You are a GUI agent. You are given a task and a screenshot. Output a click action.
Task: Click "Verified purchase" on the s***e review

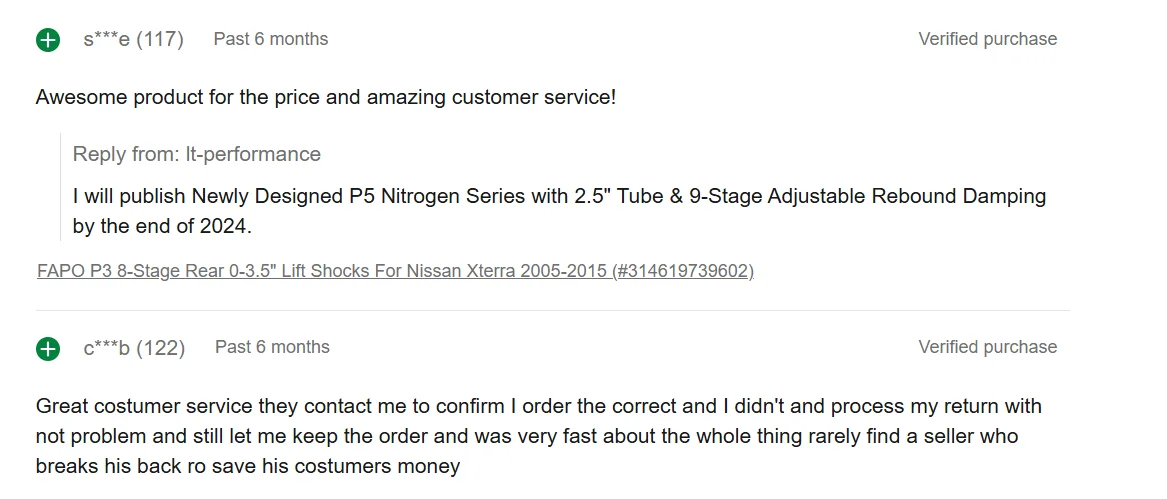pyautogui.click(x=987, y=39)
